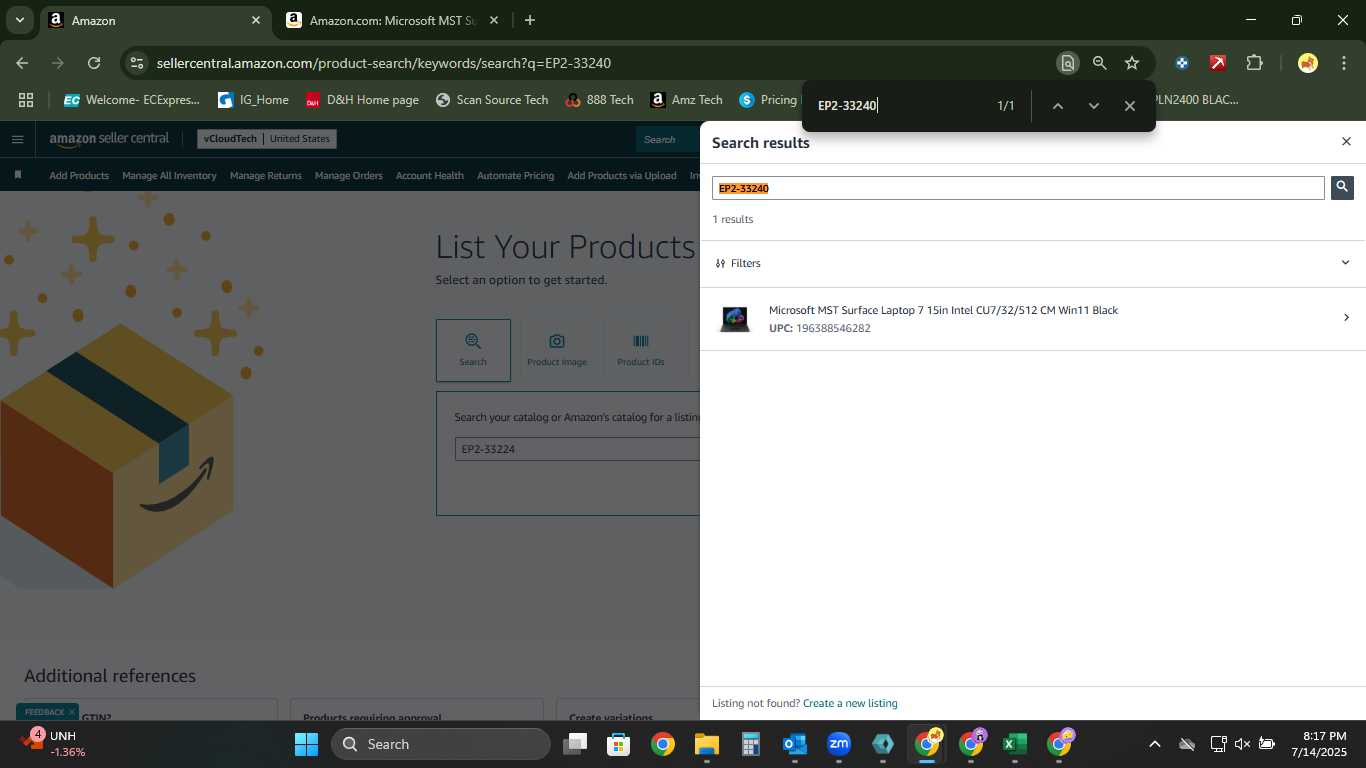The image size is (1366, 768).
Task: Open a new browser tab
Action: point(530,20)
